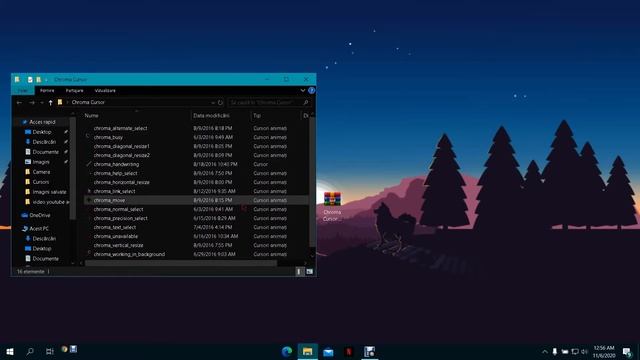Open Camera folder in navigation pane
This screenshot has height=360, width=640.
point(41,172)
